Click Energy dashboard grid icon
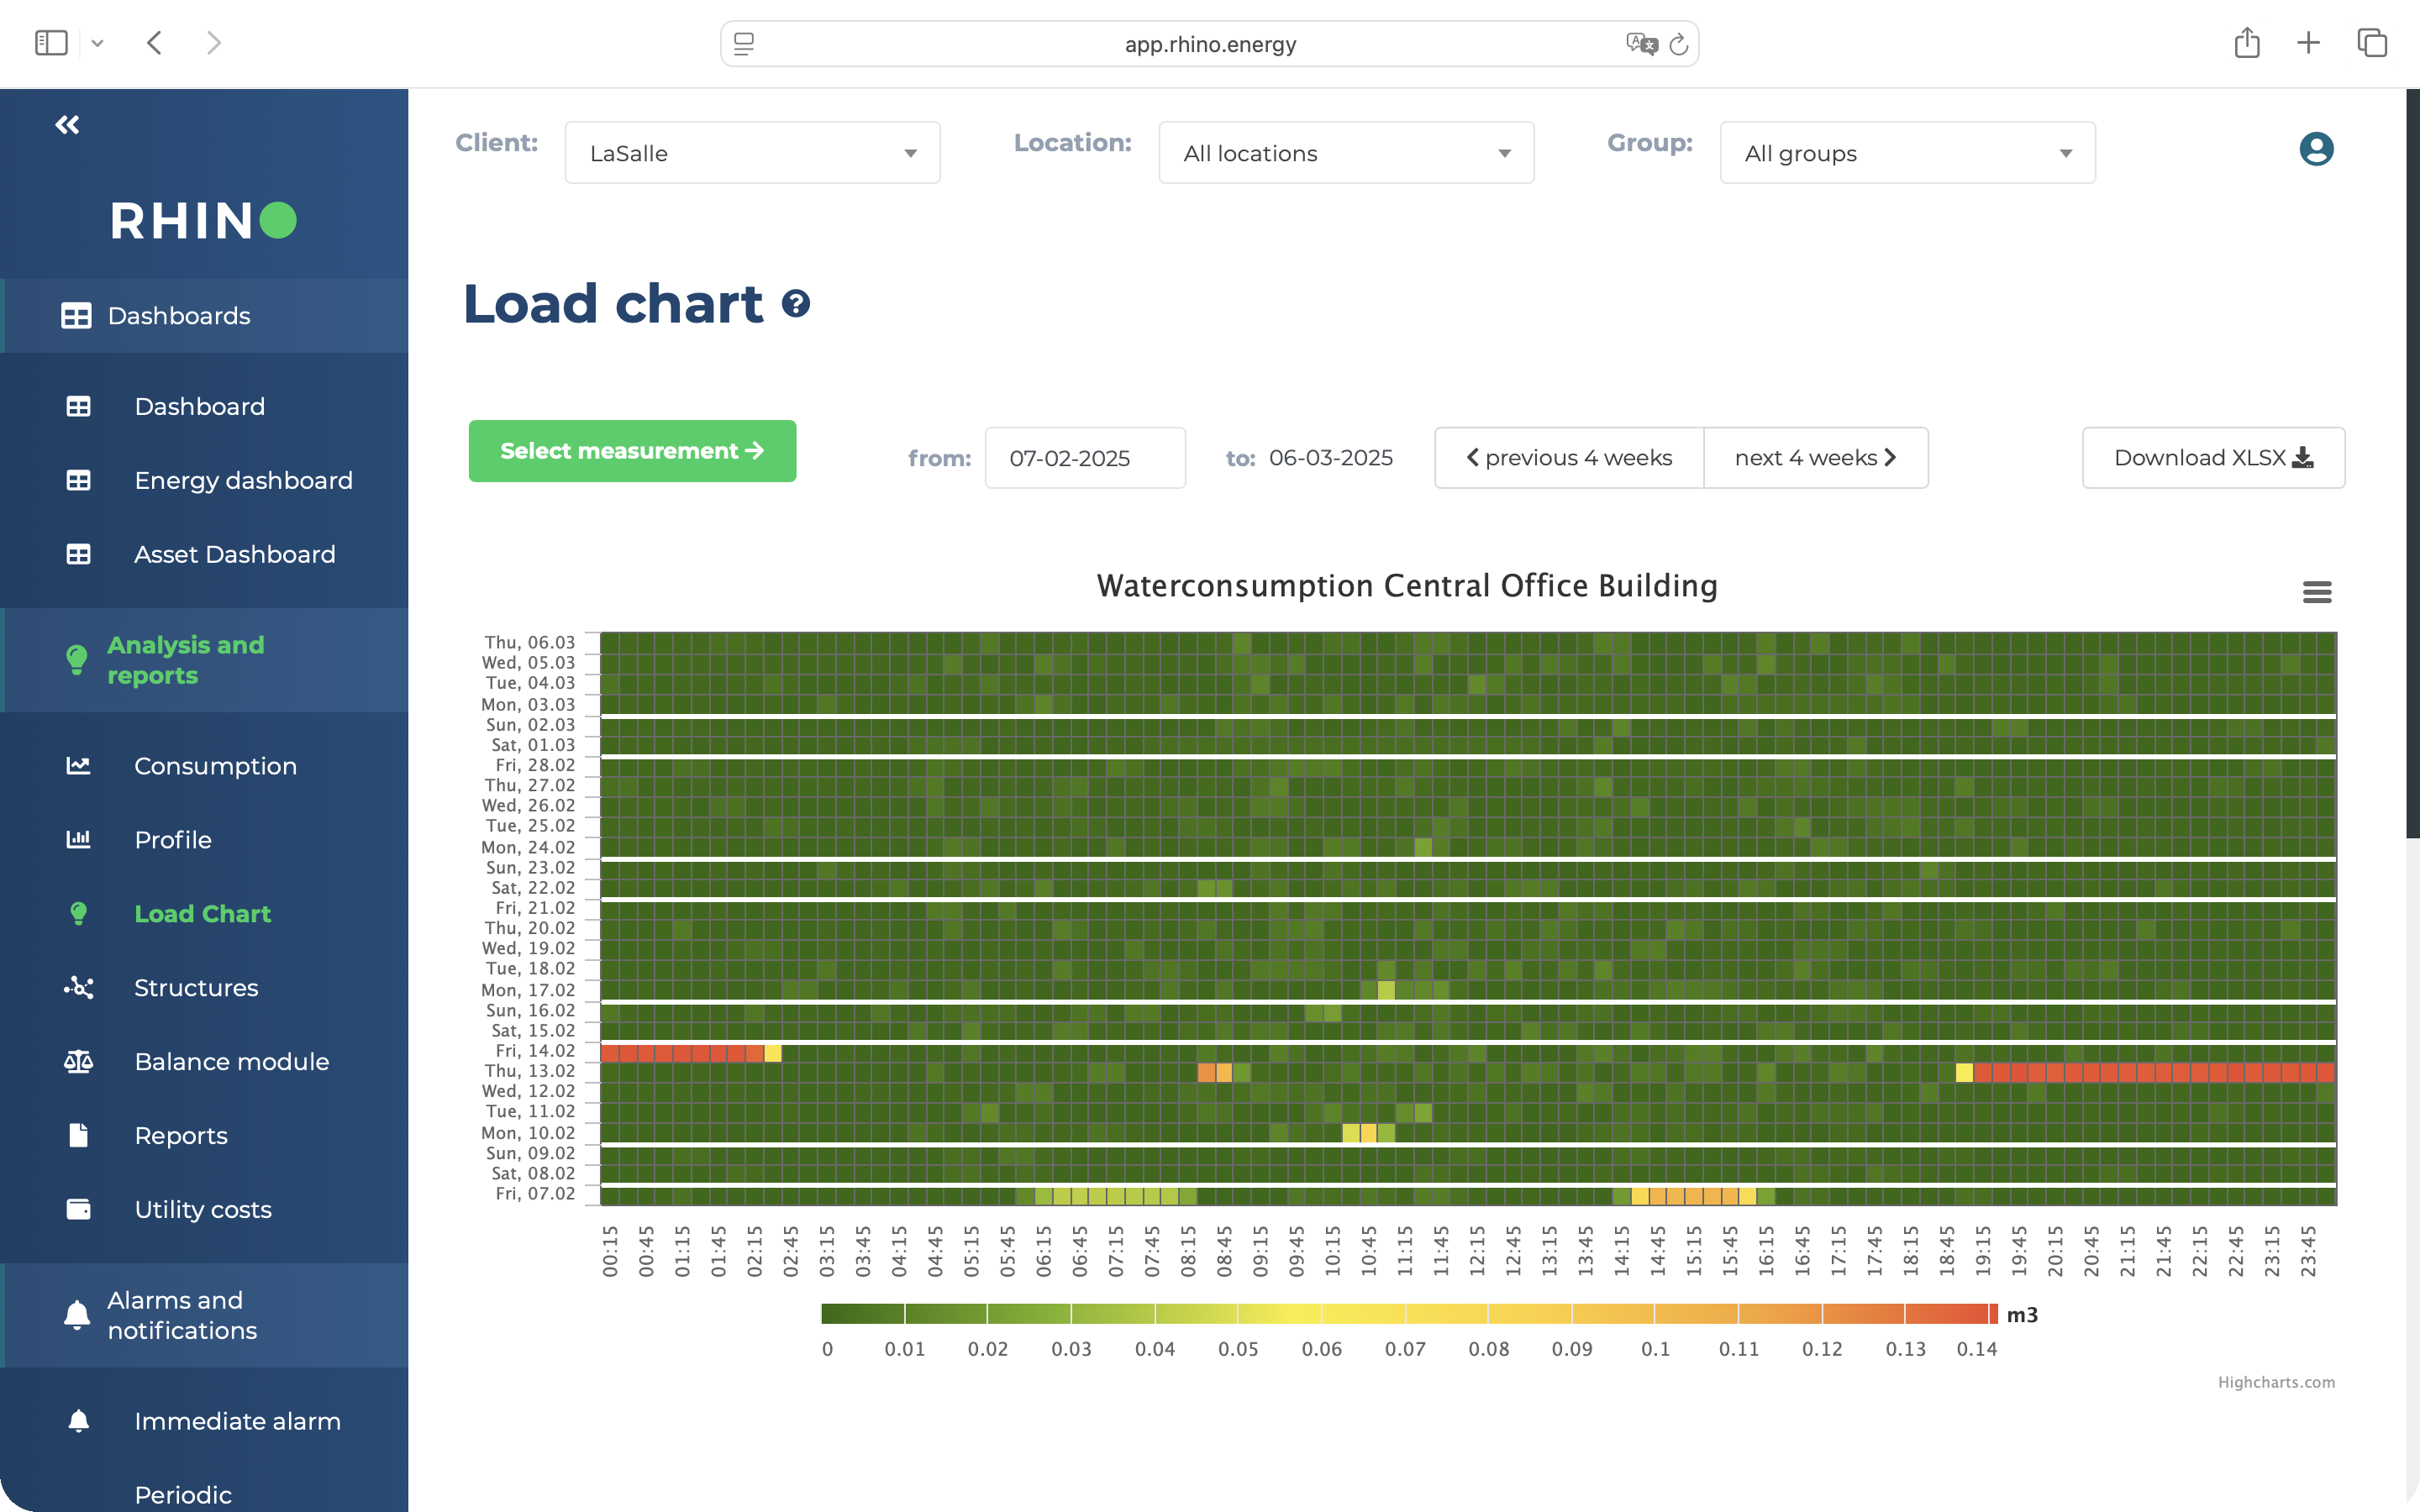The image size is (2420, 1512). [78, 480]
